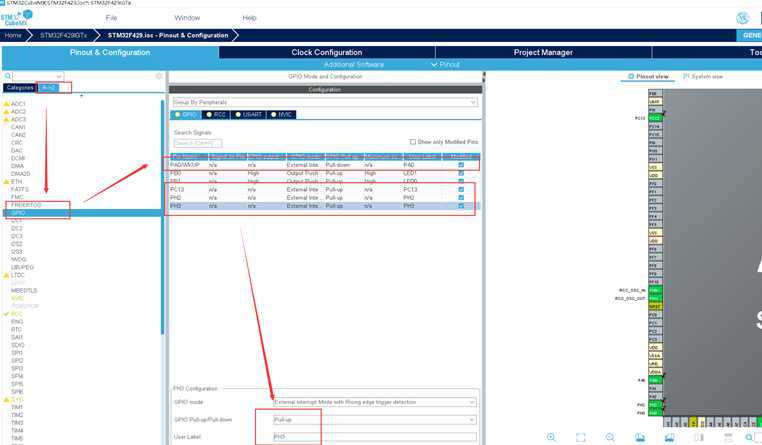
Task: Click the peripheral search magnifier icon
Action: [x=8, y=76]
